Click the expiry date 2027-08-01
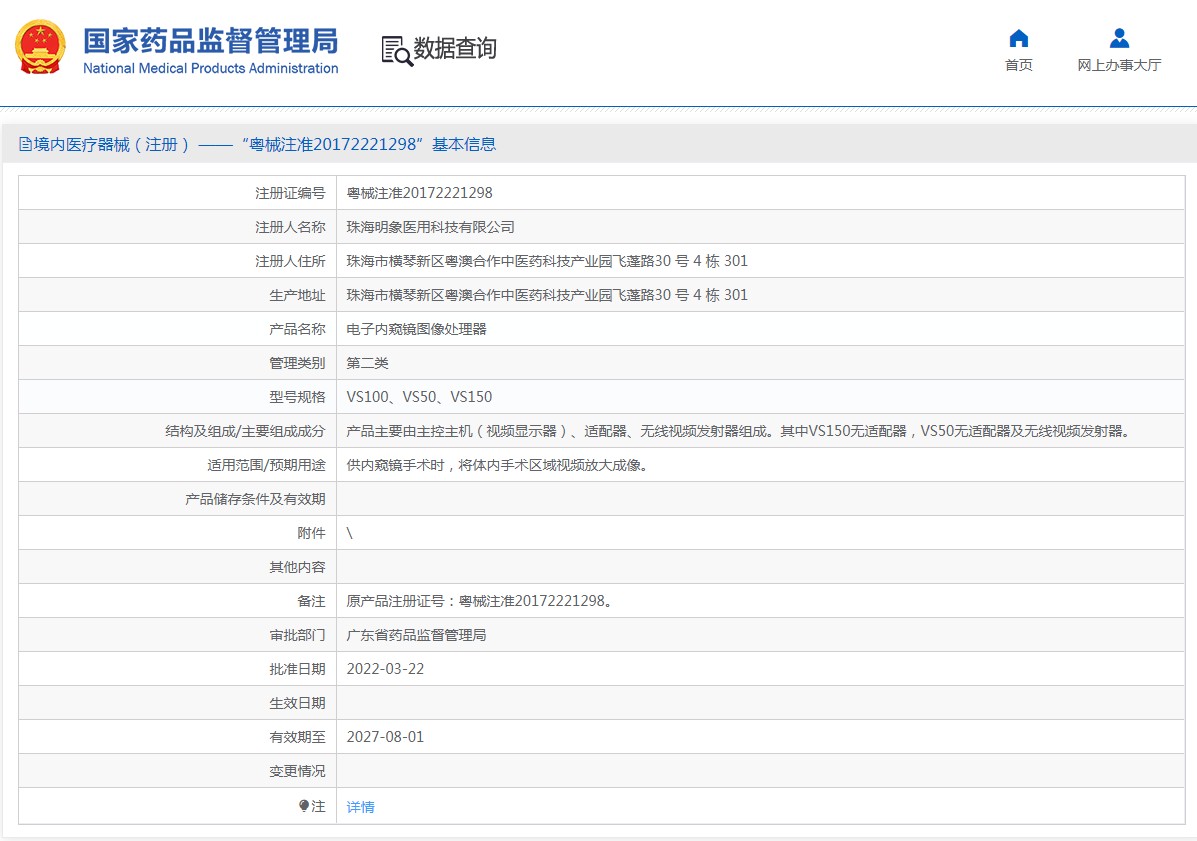The height and width of the screenshot is (841, 1197). pos(385,737)
